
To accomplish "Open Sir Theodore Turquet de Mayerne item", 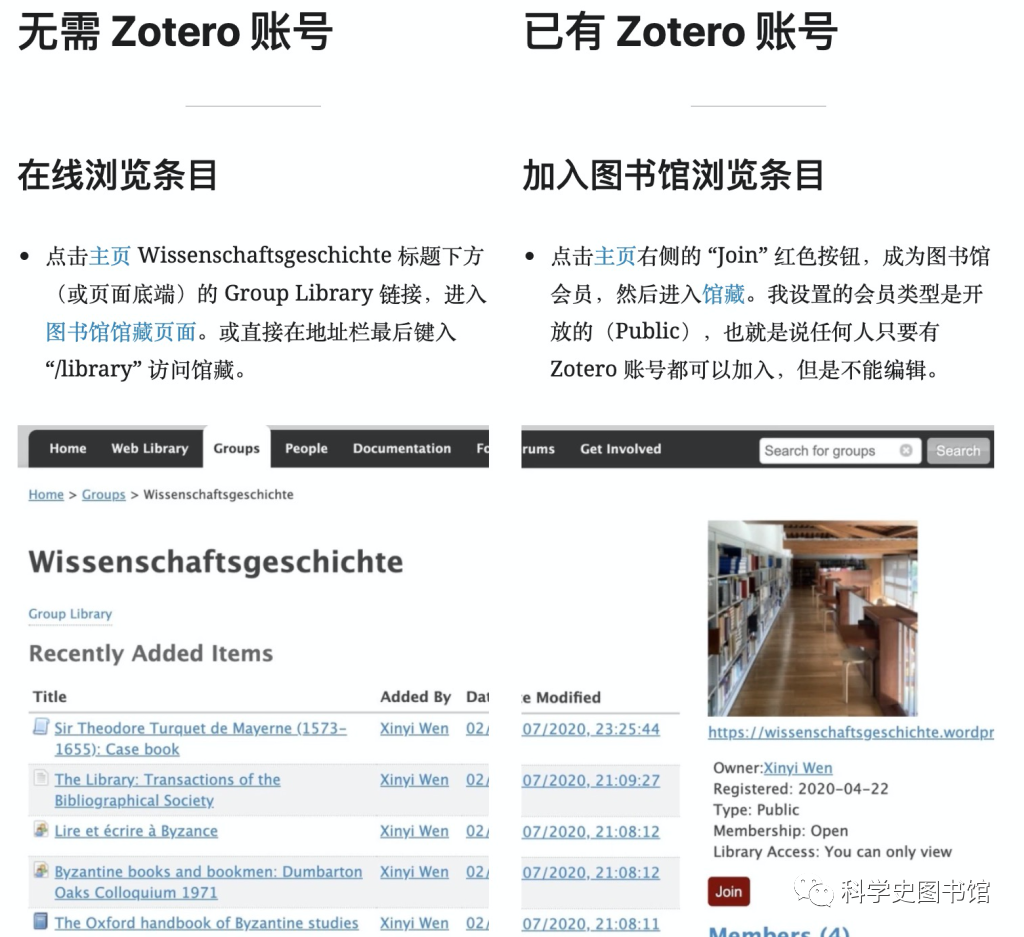I will [x=200, y=738].
